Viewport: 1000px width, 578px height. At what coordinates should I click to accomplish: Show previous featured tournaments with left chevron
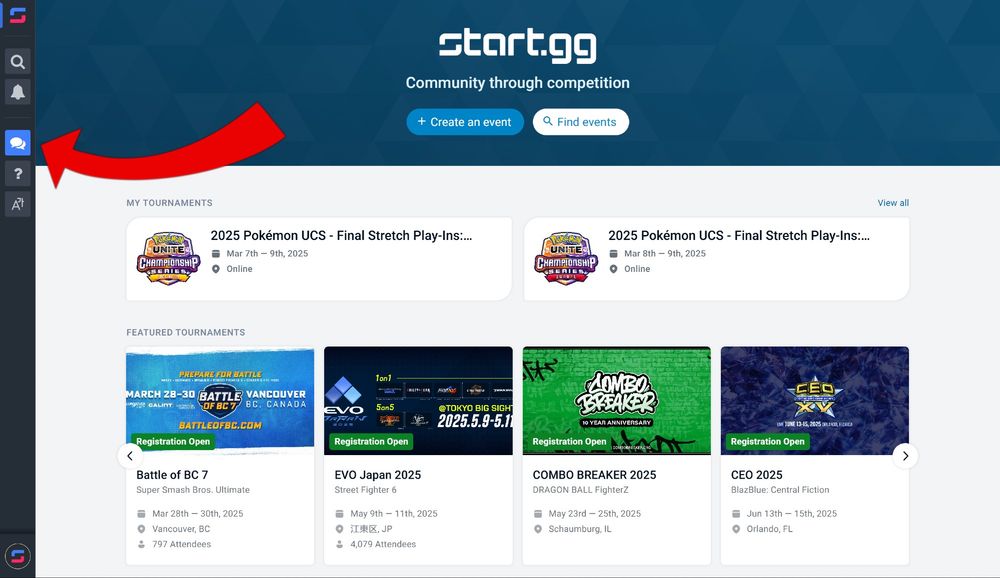130,456
